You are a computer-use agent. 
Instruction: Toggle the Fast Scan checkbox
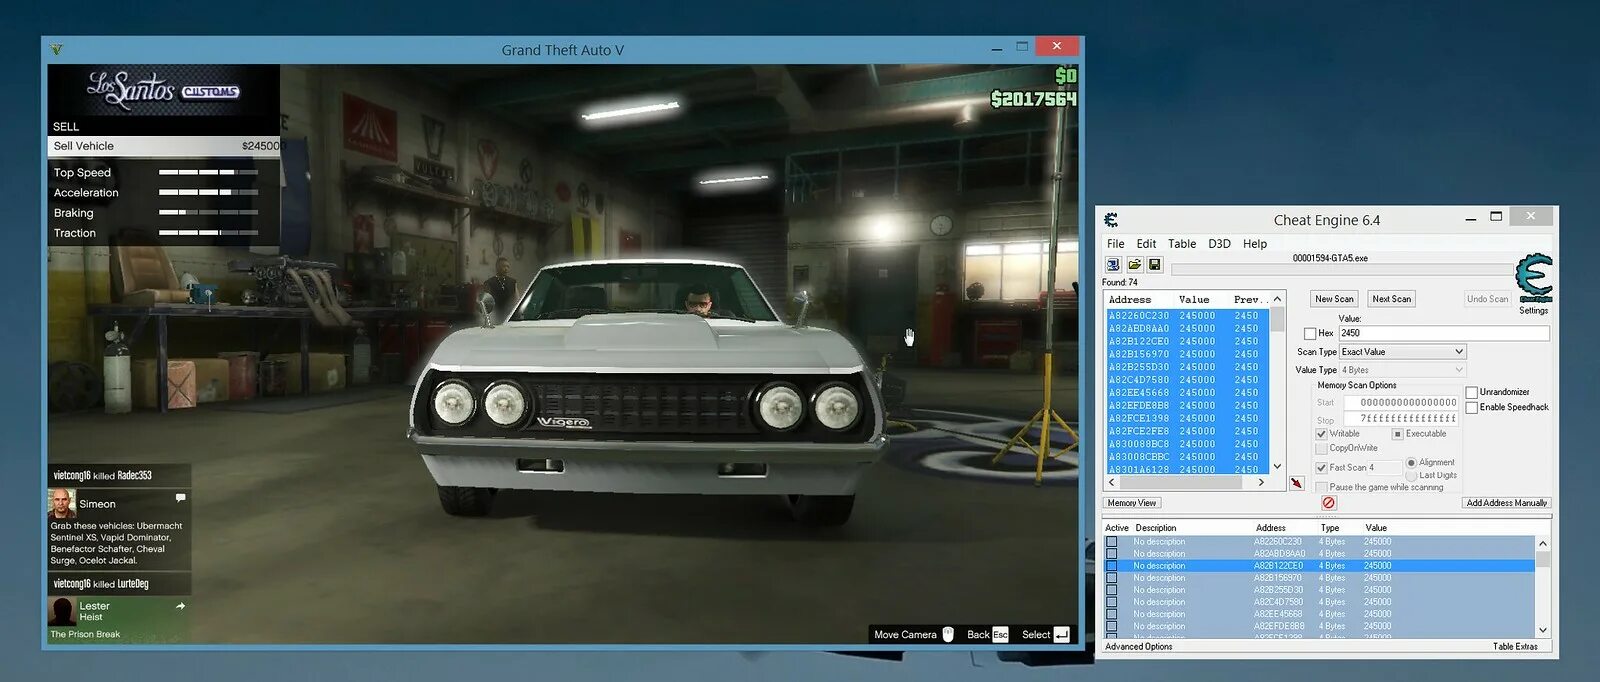pyautogui.click(x=1321, y=467)
